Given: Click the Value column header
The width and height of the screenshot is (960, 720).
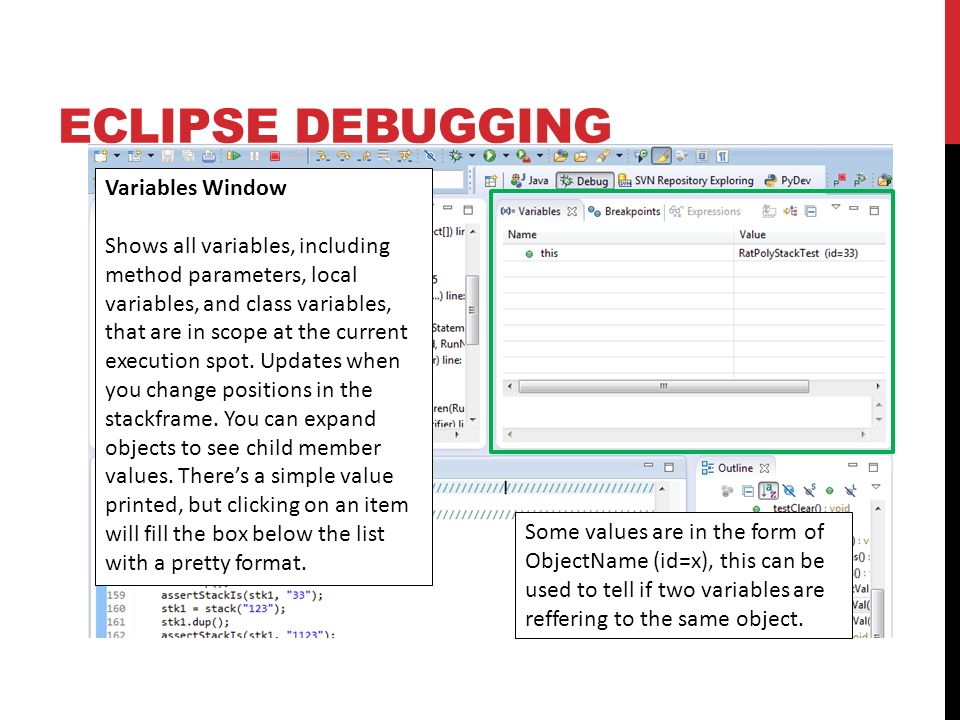Looking at the screenshot, I should (810, 234).
